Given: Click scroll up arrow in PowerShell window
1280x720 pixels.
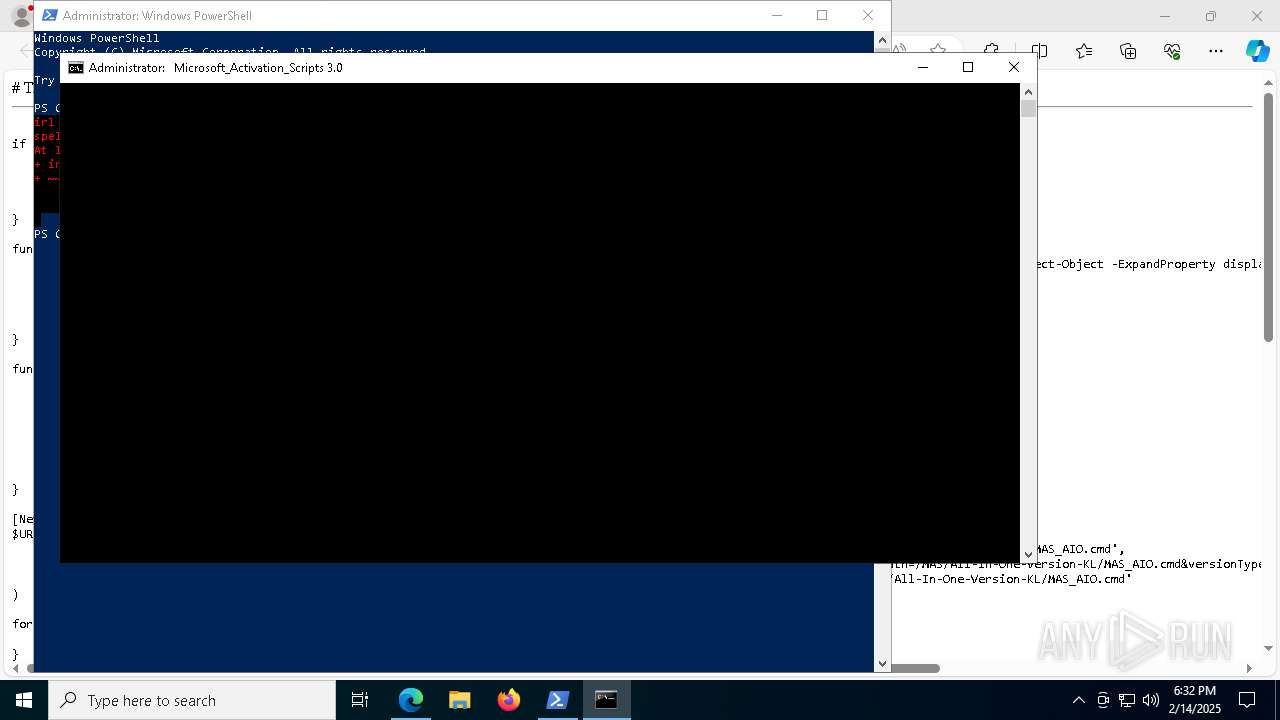Looking at the screenshot, I should coord(882,40).
